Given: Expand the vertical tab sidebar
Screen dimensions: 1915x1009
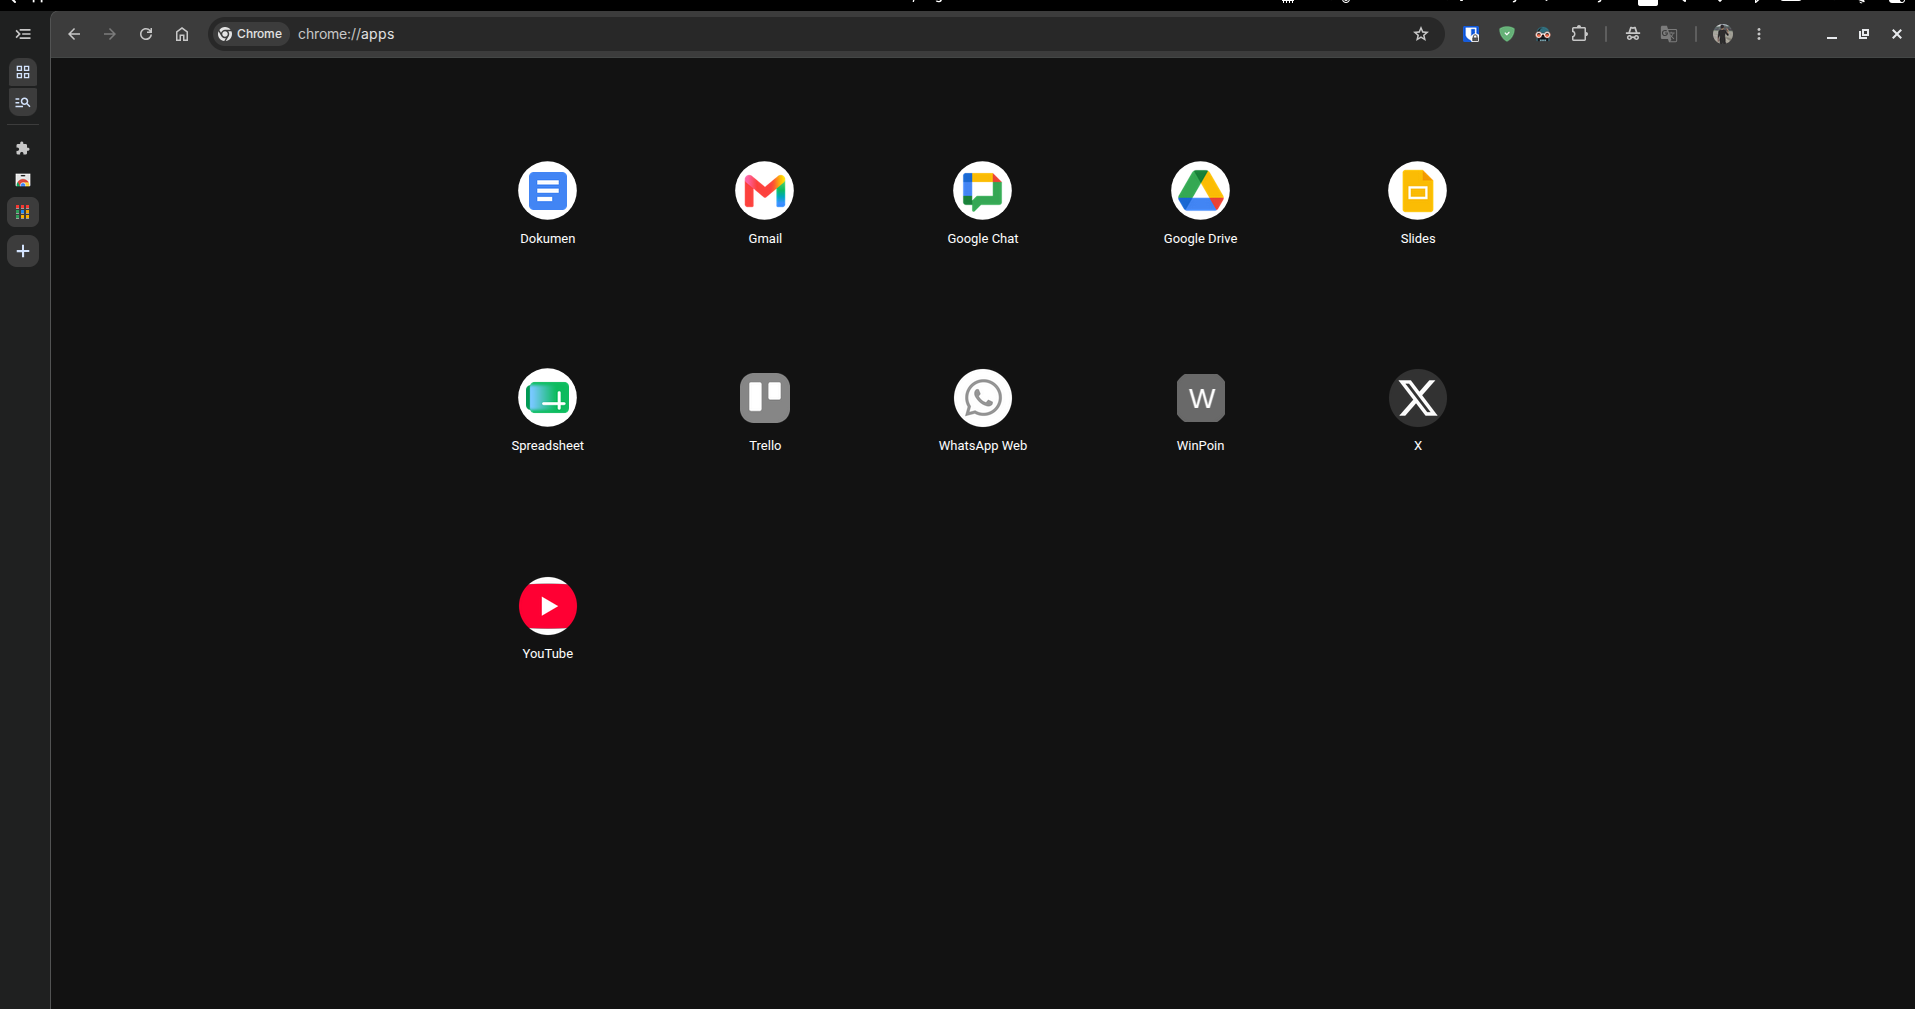Looking at the screenshot, I should pyautogui.click(x=23, y=34).
